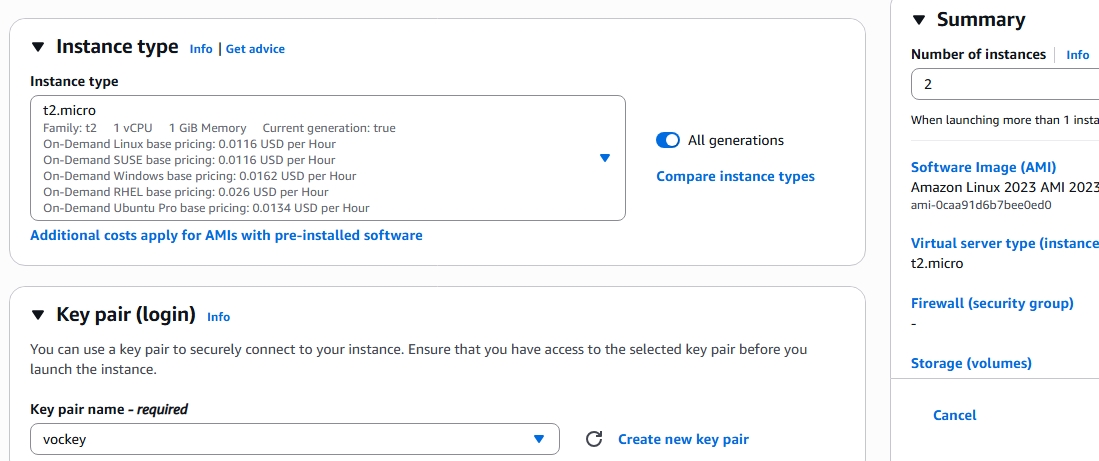Click Software Image (AMI) summary link
This screenshot has height=461, width=1099.
pyautogui.click(x=983, y=168)
